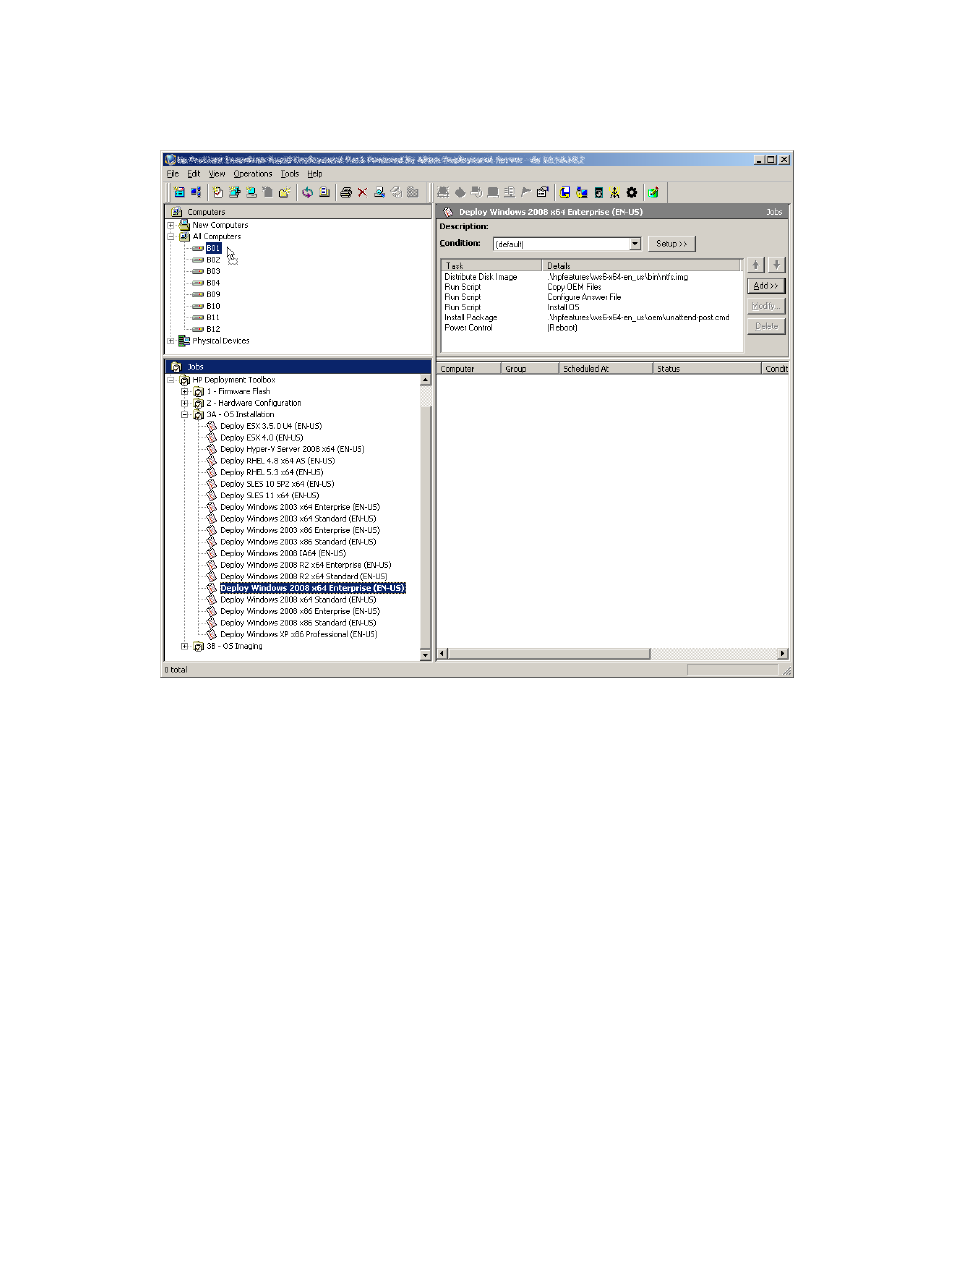Image resolution: width=954 pixels, height=1270 pixels.
Task: Click the black gear toolbar icon
Action: [631, 192]
